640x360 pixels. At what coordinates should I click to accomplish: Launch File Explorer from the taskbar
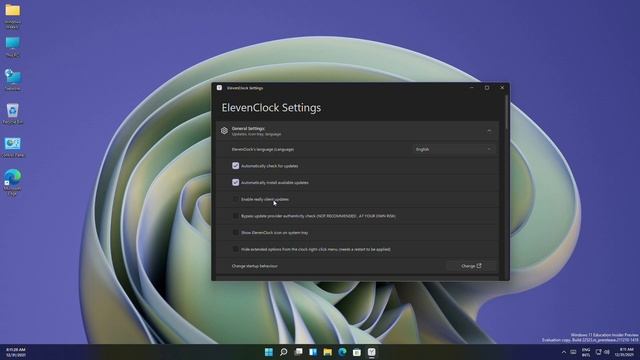(x=327, y=352)
